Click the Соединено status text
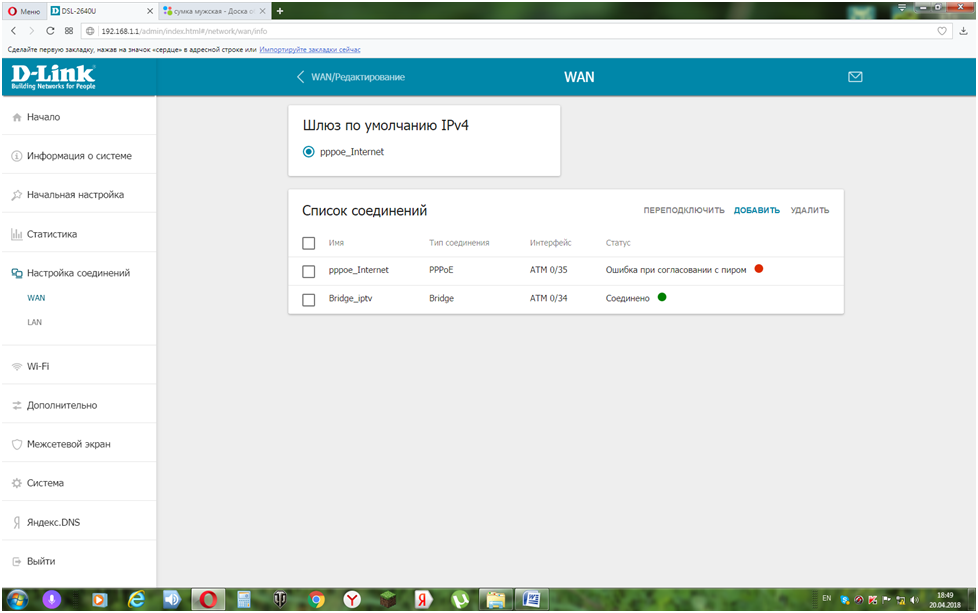The height and width of the screenshot is (613, 978). (627, 298)
